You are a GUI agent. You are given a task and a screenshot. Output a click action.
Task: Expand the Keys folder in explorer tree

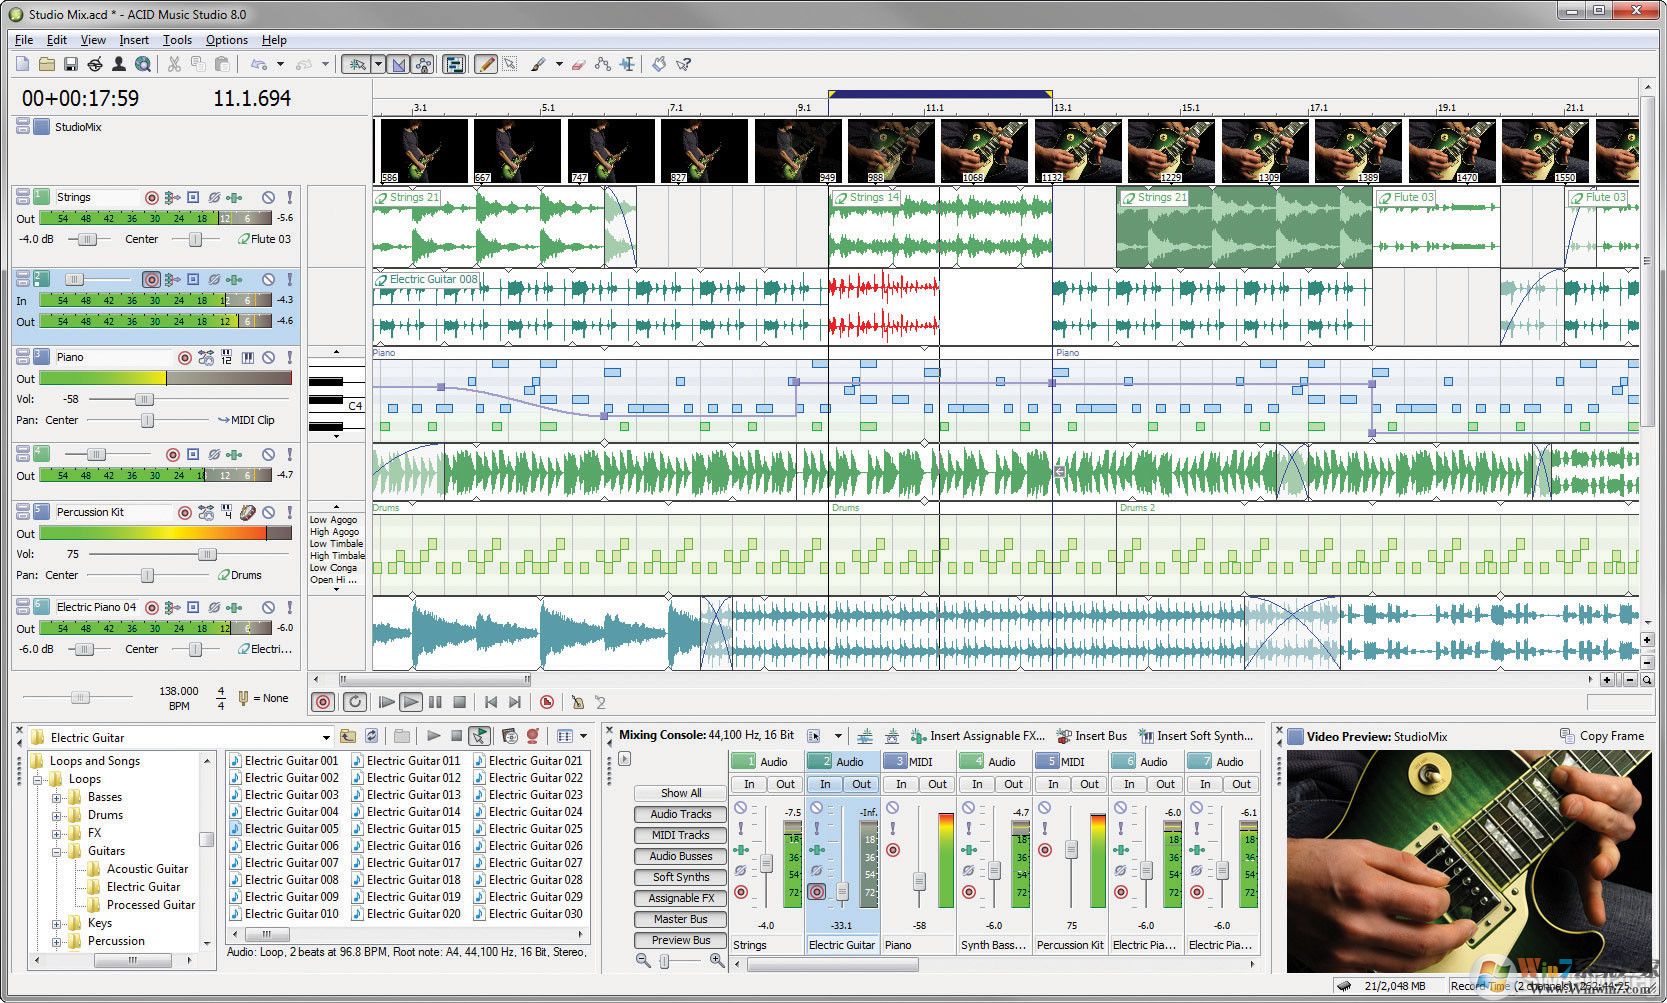[58, 922]
